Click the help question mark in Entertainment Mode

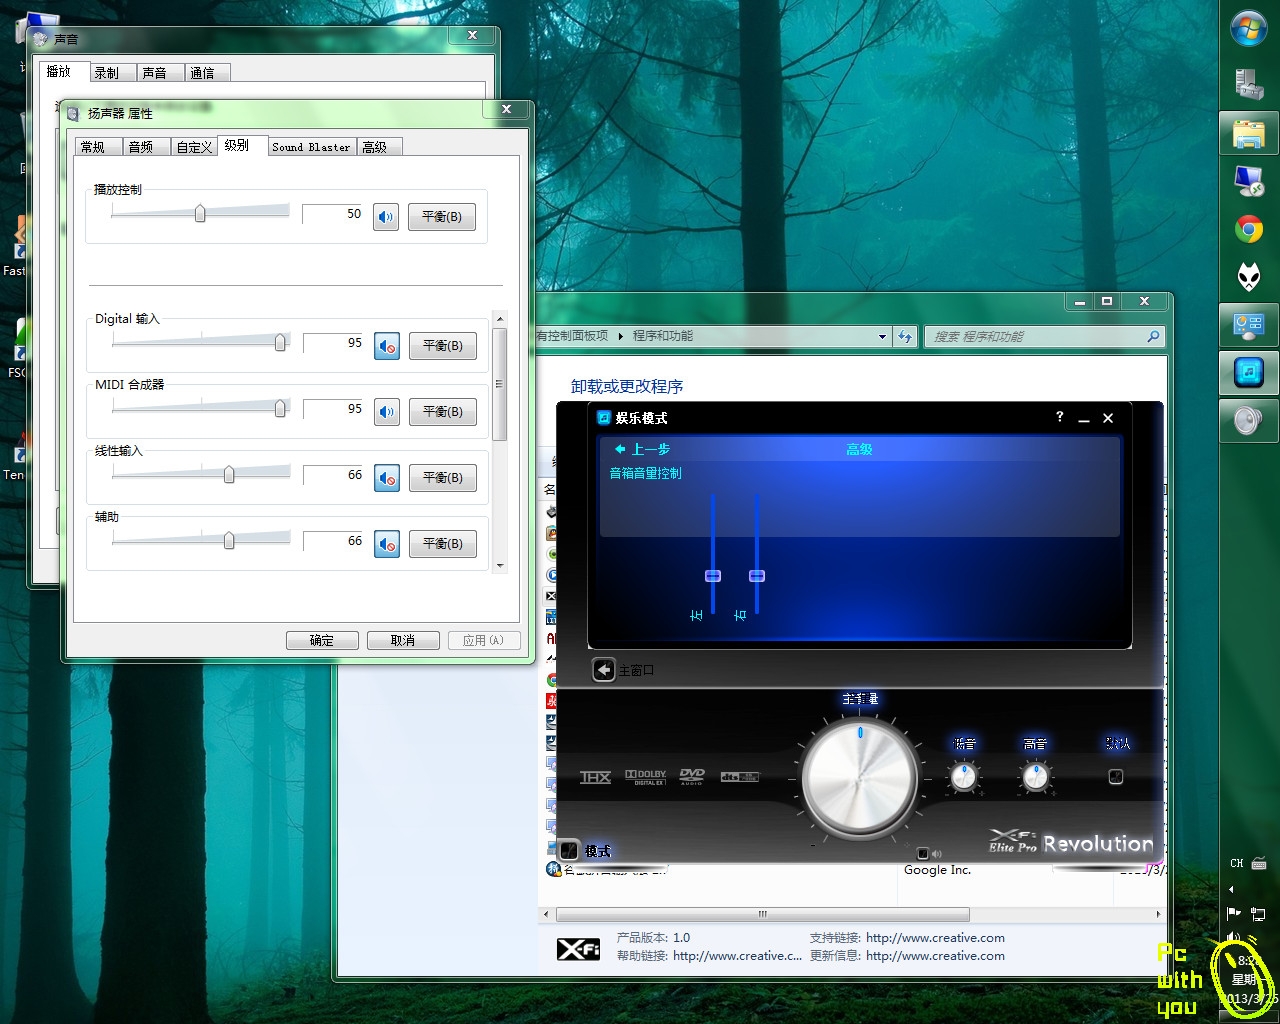pos(1060,417)
